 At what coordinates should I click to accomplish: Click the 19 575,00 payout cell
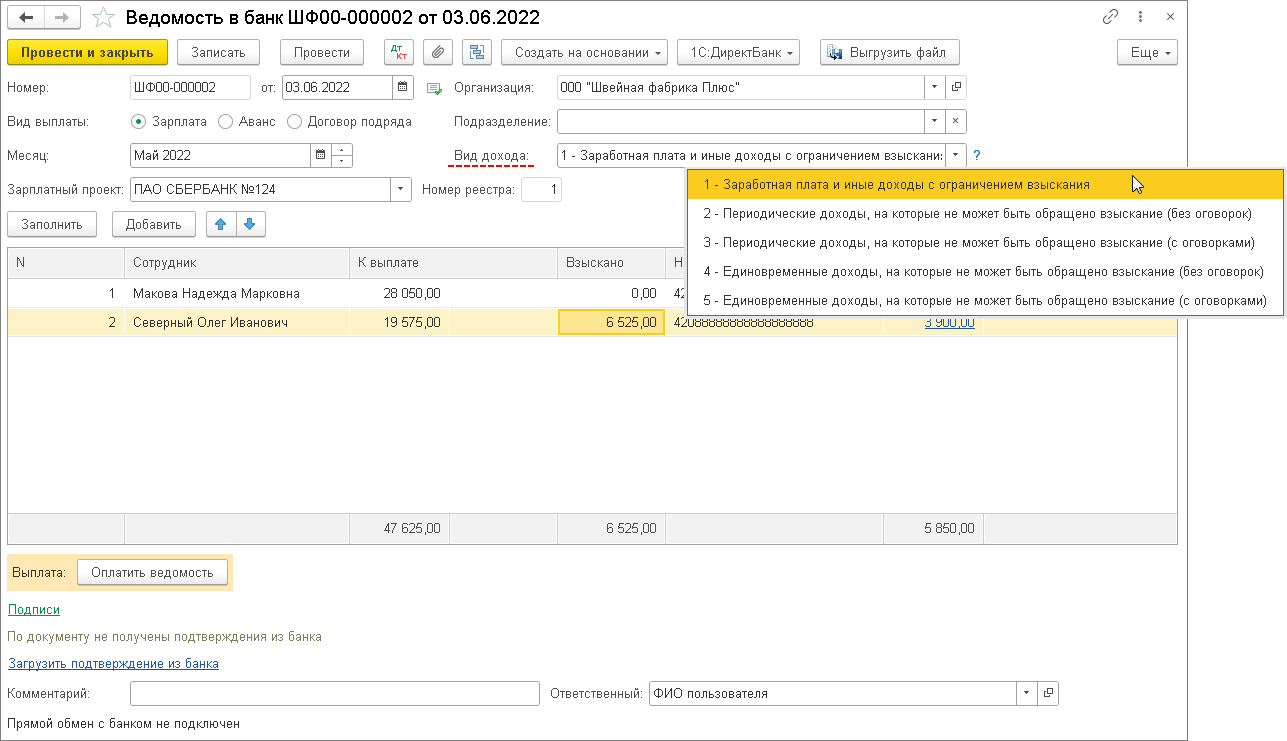tap(400, 322)
